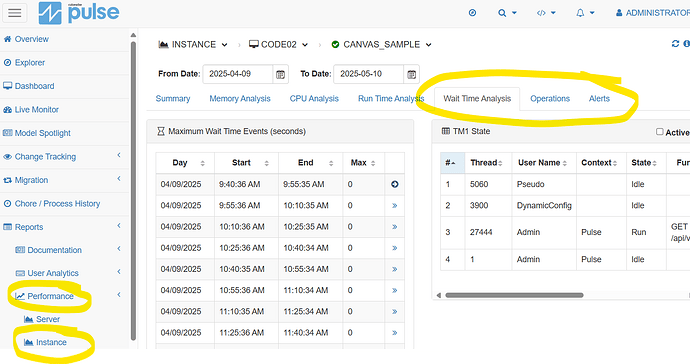Select thread 27444 cell
The height and width of the screenshot is (364, 690).
pos(488,232)
